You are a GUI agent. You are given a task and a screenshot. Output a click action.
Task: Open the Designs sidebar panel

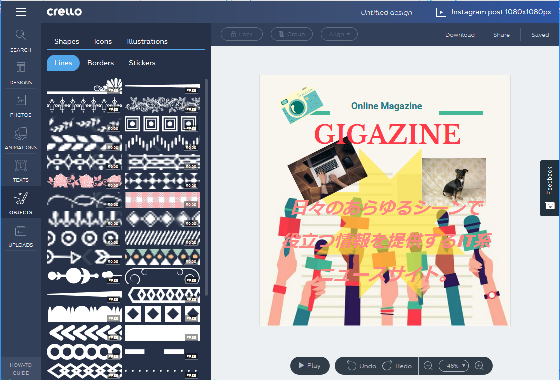pyautogui.click(x=21, y=73)
